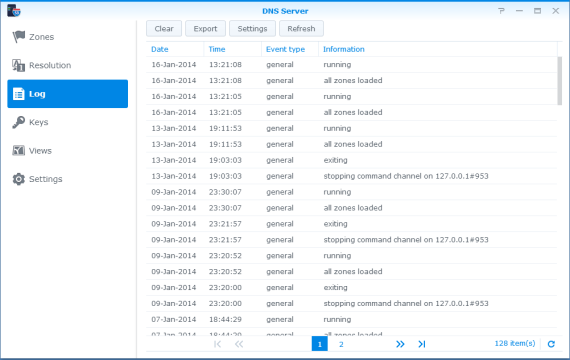Export the log with Export button
The width and height of the screenshot is (570, 360).
coord(205,28)
